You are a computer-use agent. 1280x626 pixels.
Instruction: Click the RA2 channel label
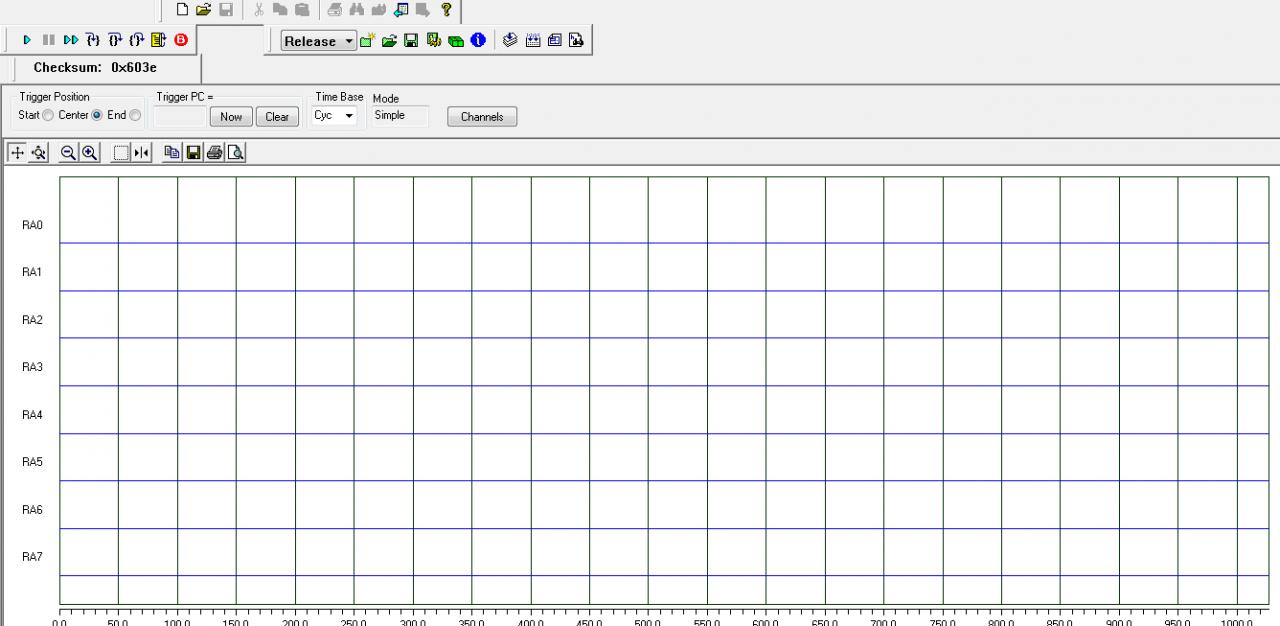coord(32,320)
